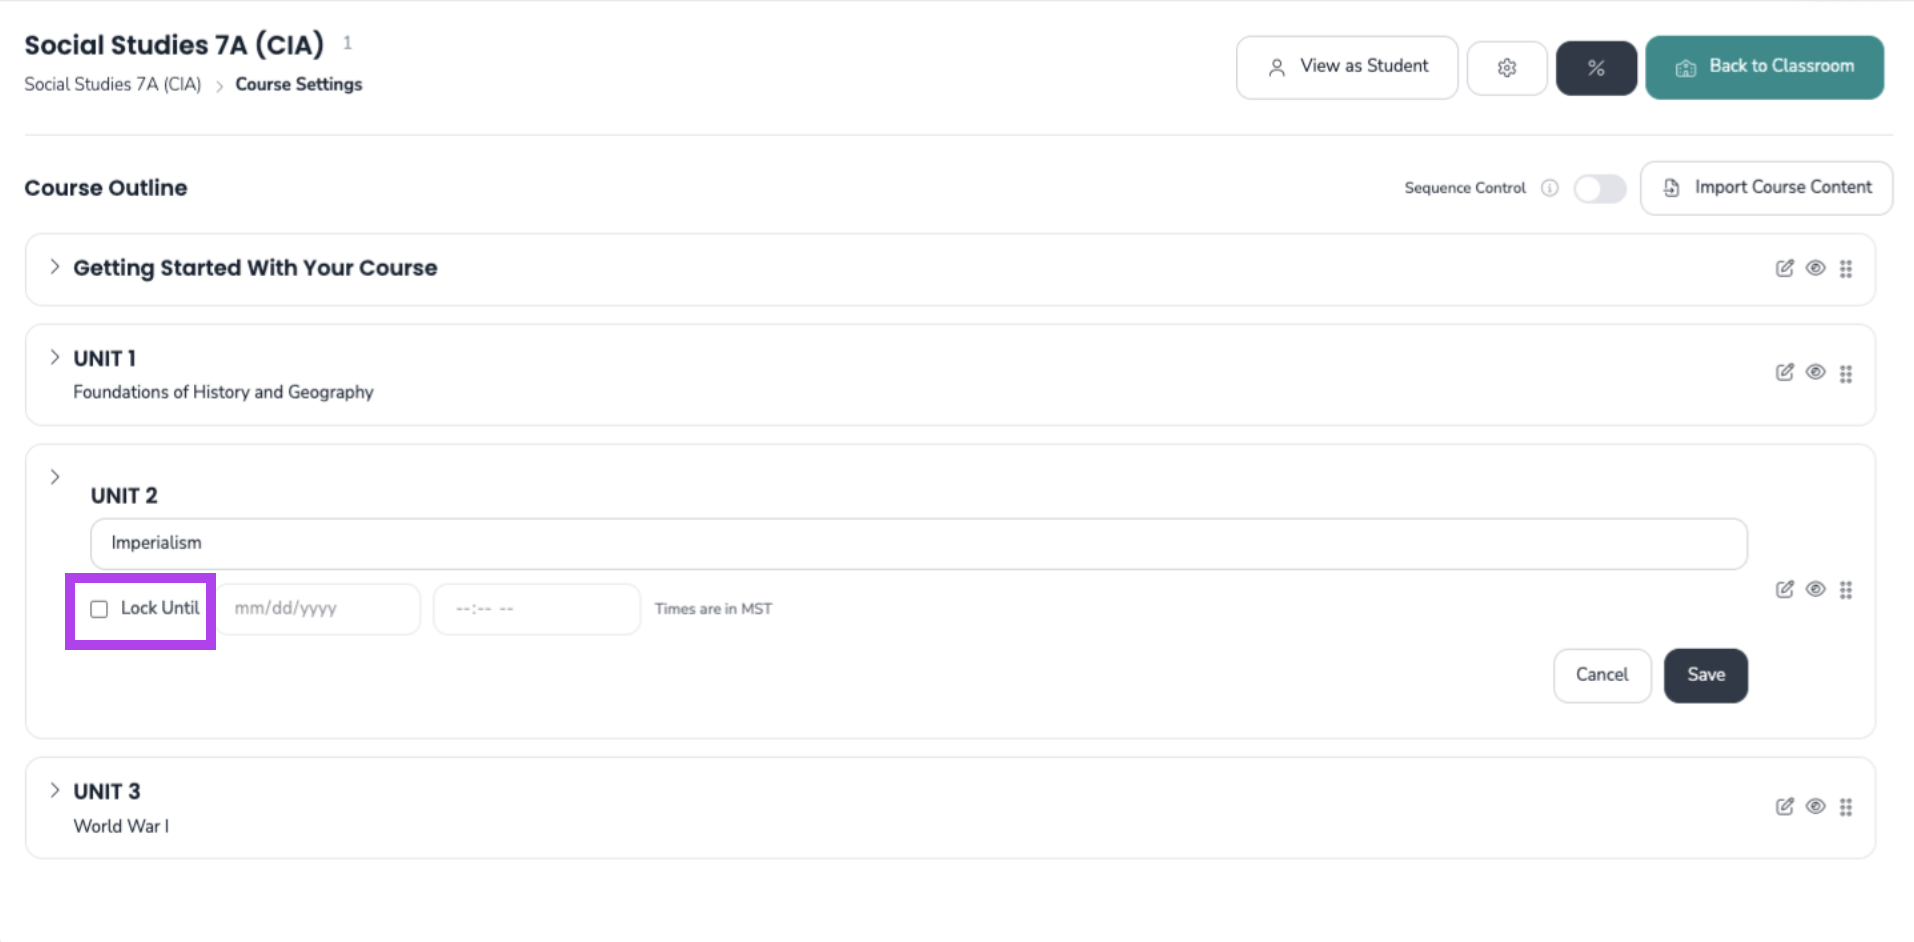
Task: Click the Imperialism description text field
Action: 918,543
